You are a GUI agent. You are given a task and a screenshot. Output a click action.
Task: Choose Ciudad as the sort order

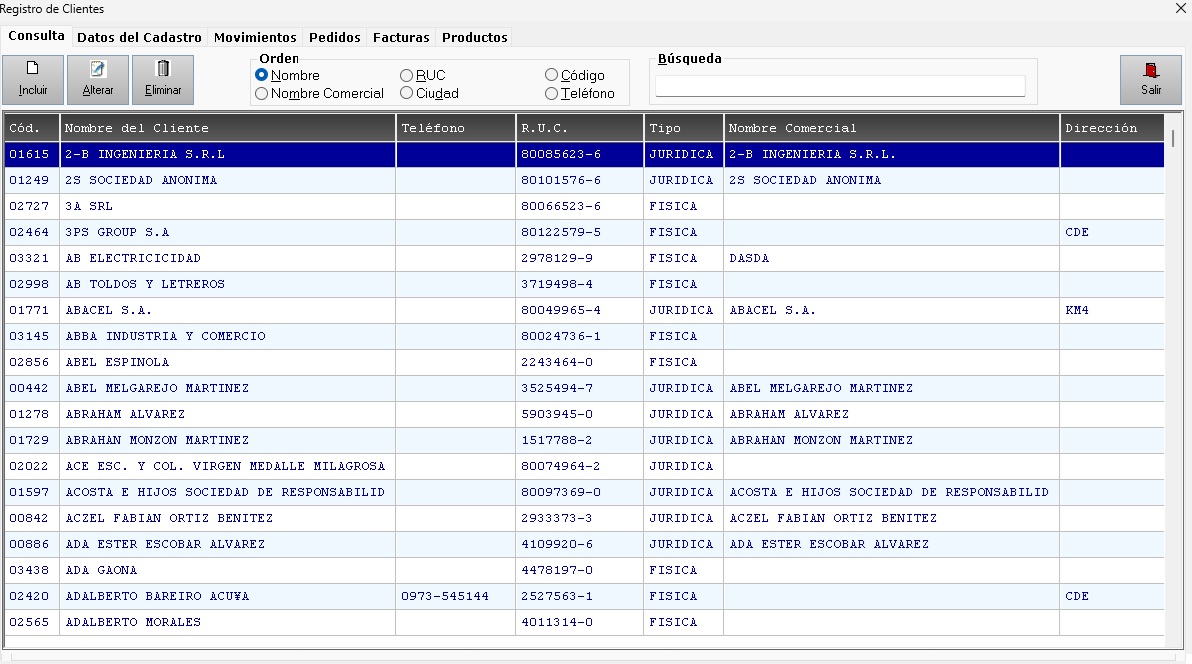tap(406, 93)
